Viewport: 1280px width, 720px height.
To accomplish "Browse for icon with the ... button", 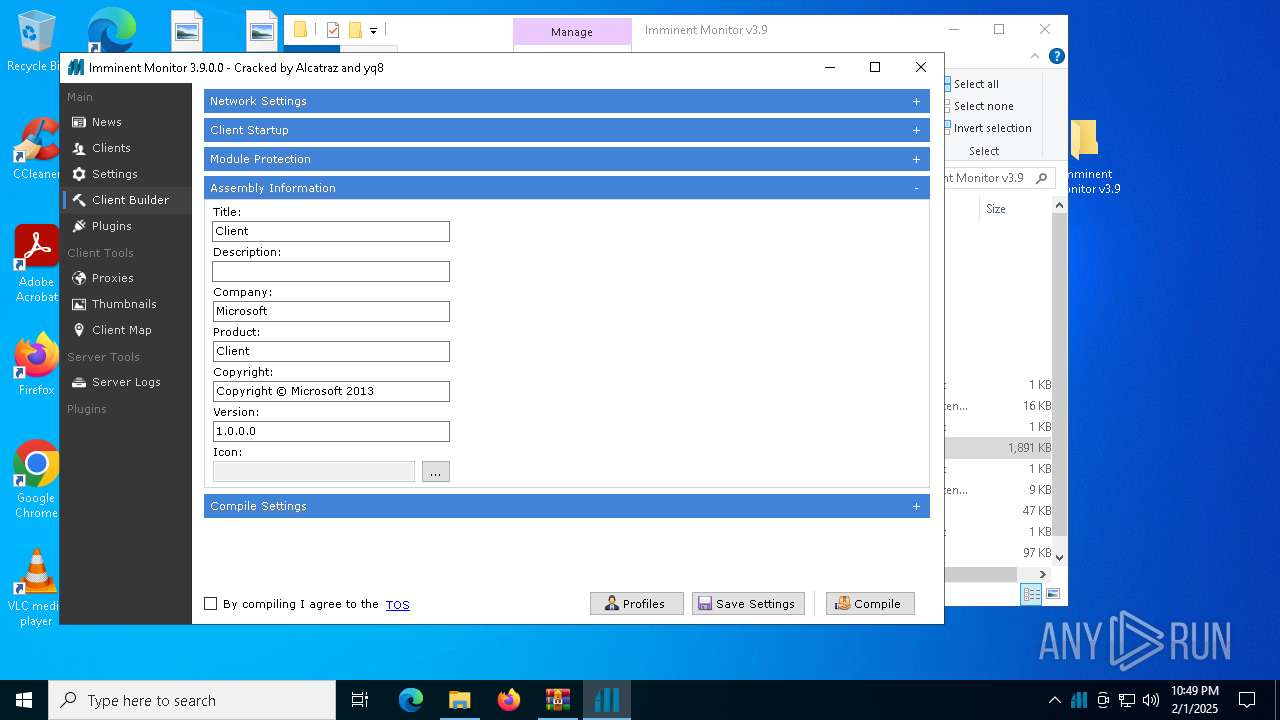I will (436, 471).
